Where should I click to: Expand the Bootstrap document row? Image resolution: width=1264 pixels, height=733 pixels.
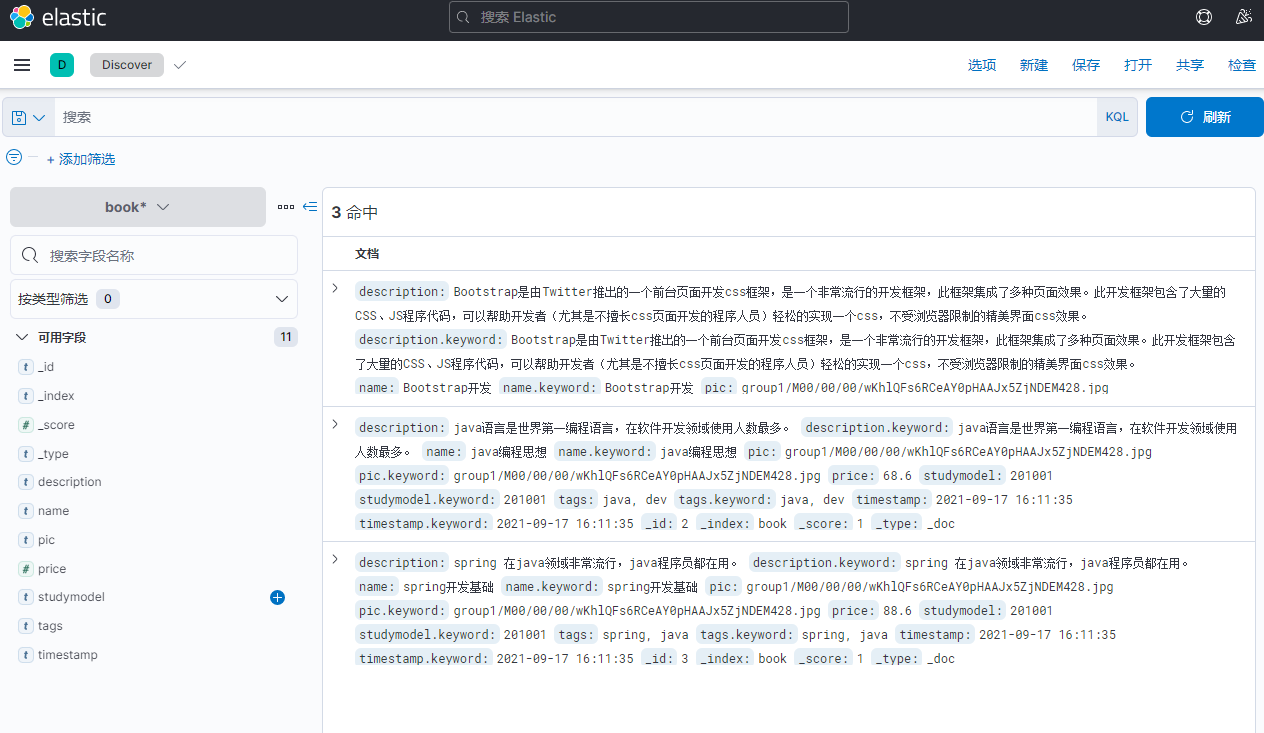pyautogui.click(x=335, y=289)
